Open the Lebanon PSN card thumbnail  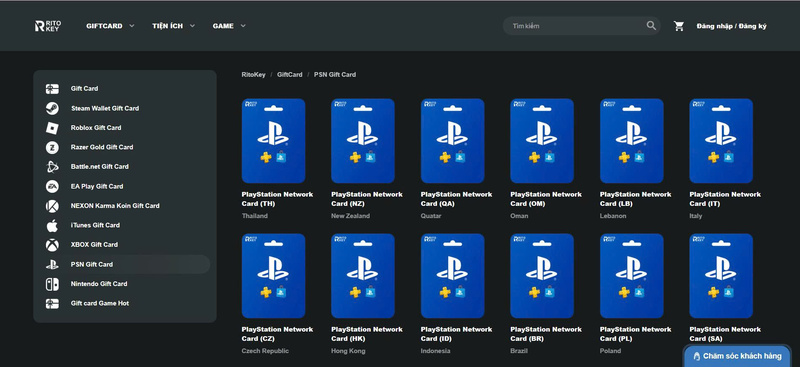tap(632, 141)
